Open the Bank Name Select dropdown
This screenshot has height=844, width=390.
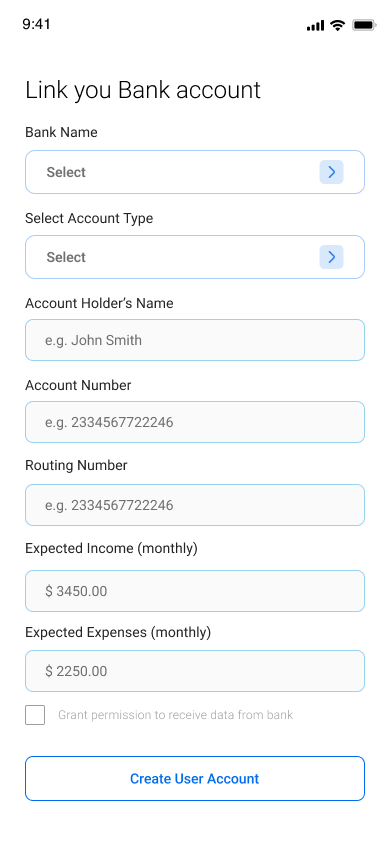195,172
